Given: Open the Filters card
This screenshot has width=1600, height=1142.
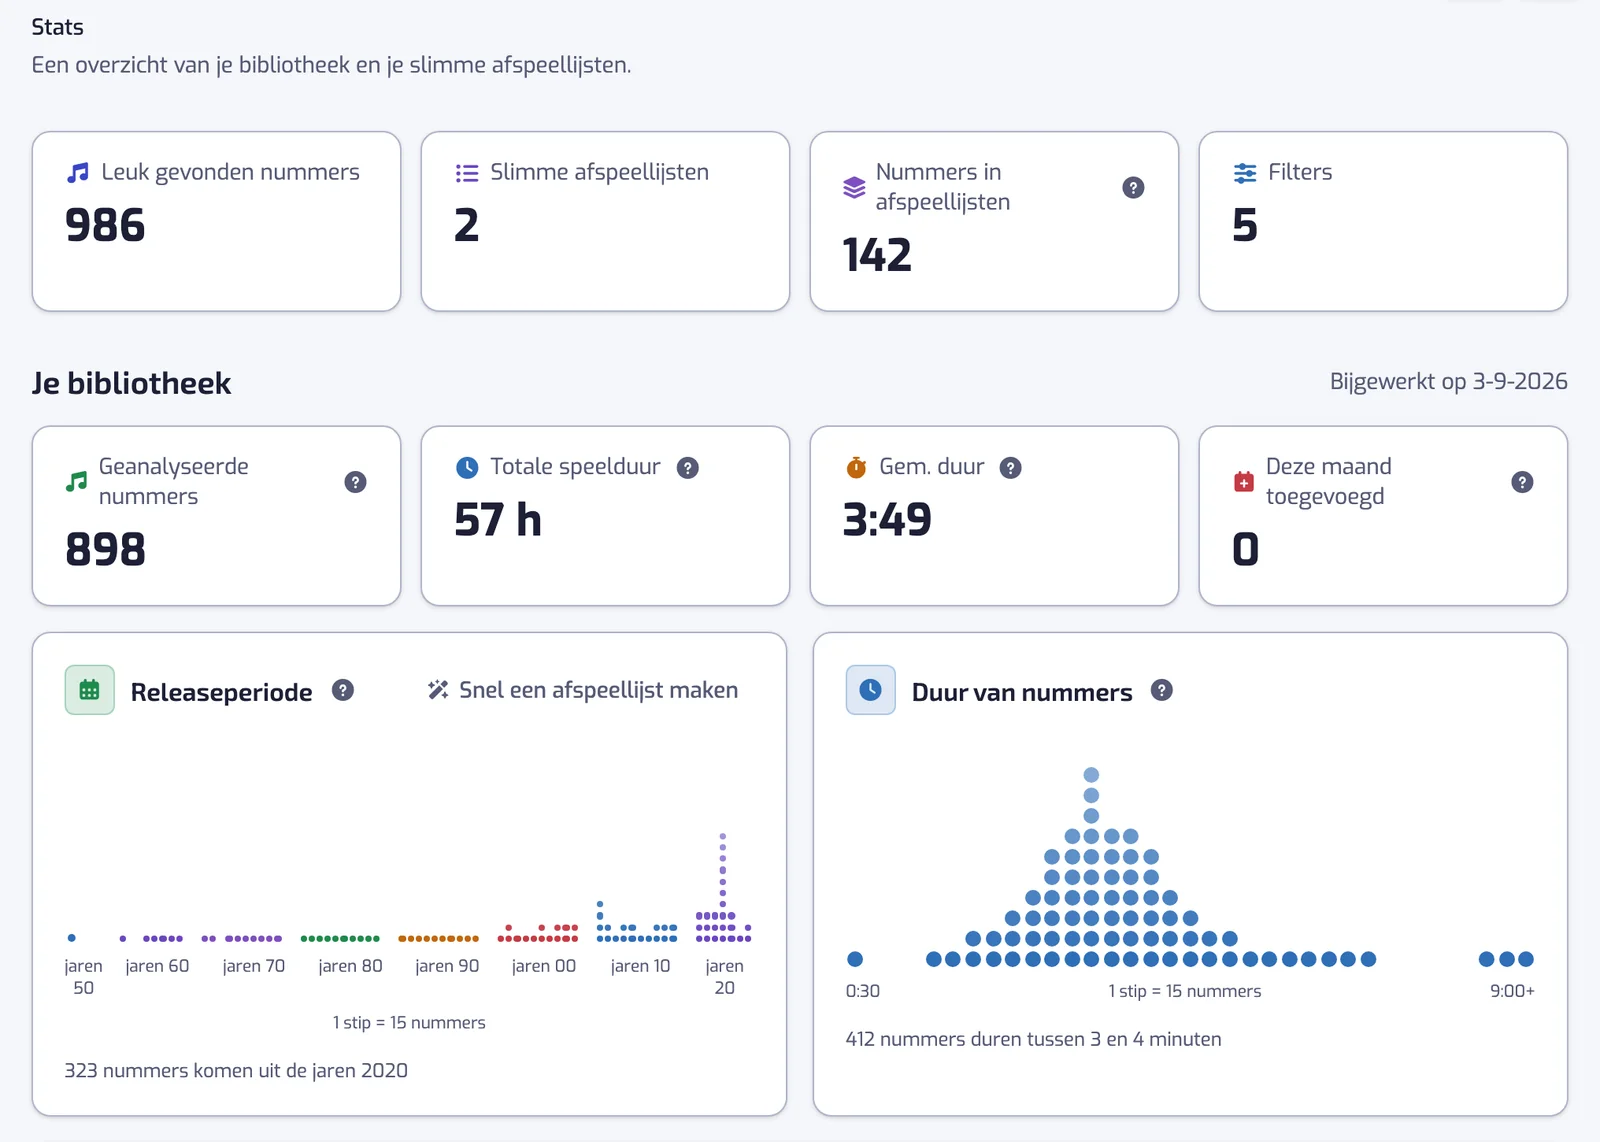Looking at the screenshot, I should (1383, 221).
